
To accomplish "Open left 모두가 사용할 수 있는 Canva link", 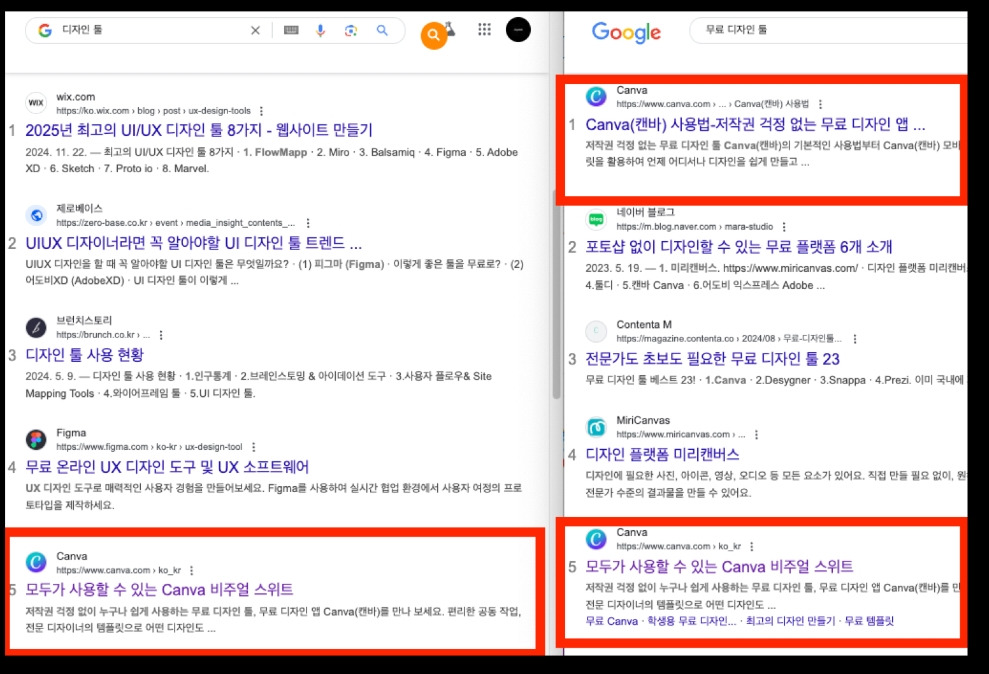I will tap(159, 590).
